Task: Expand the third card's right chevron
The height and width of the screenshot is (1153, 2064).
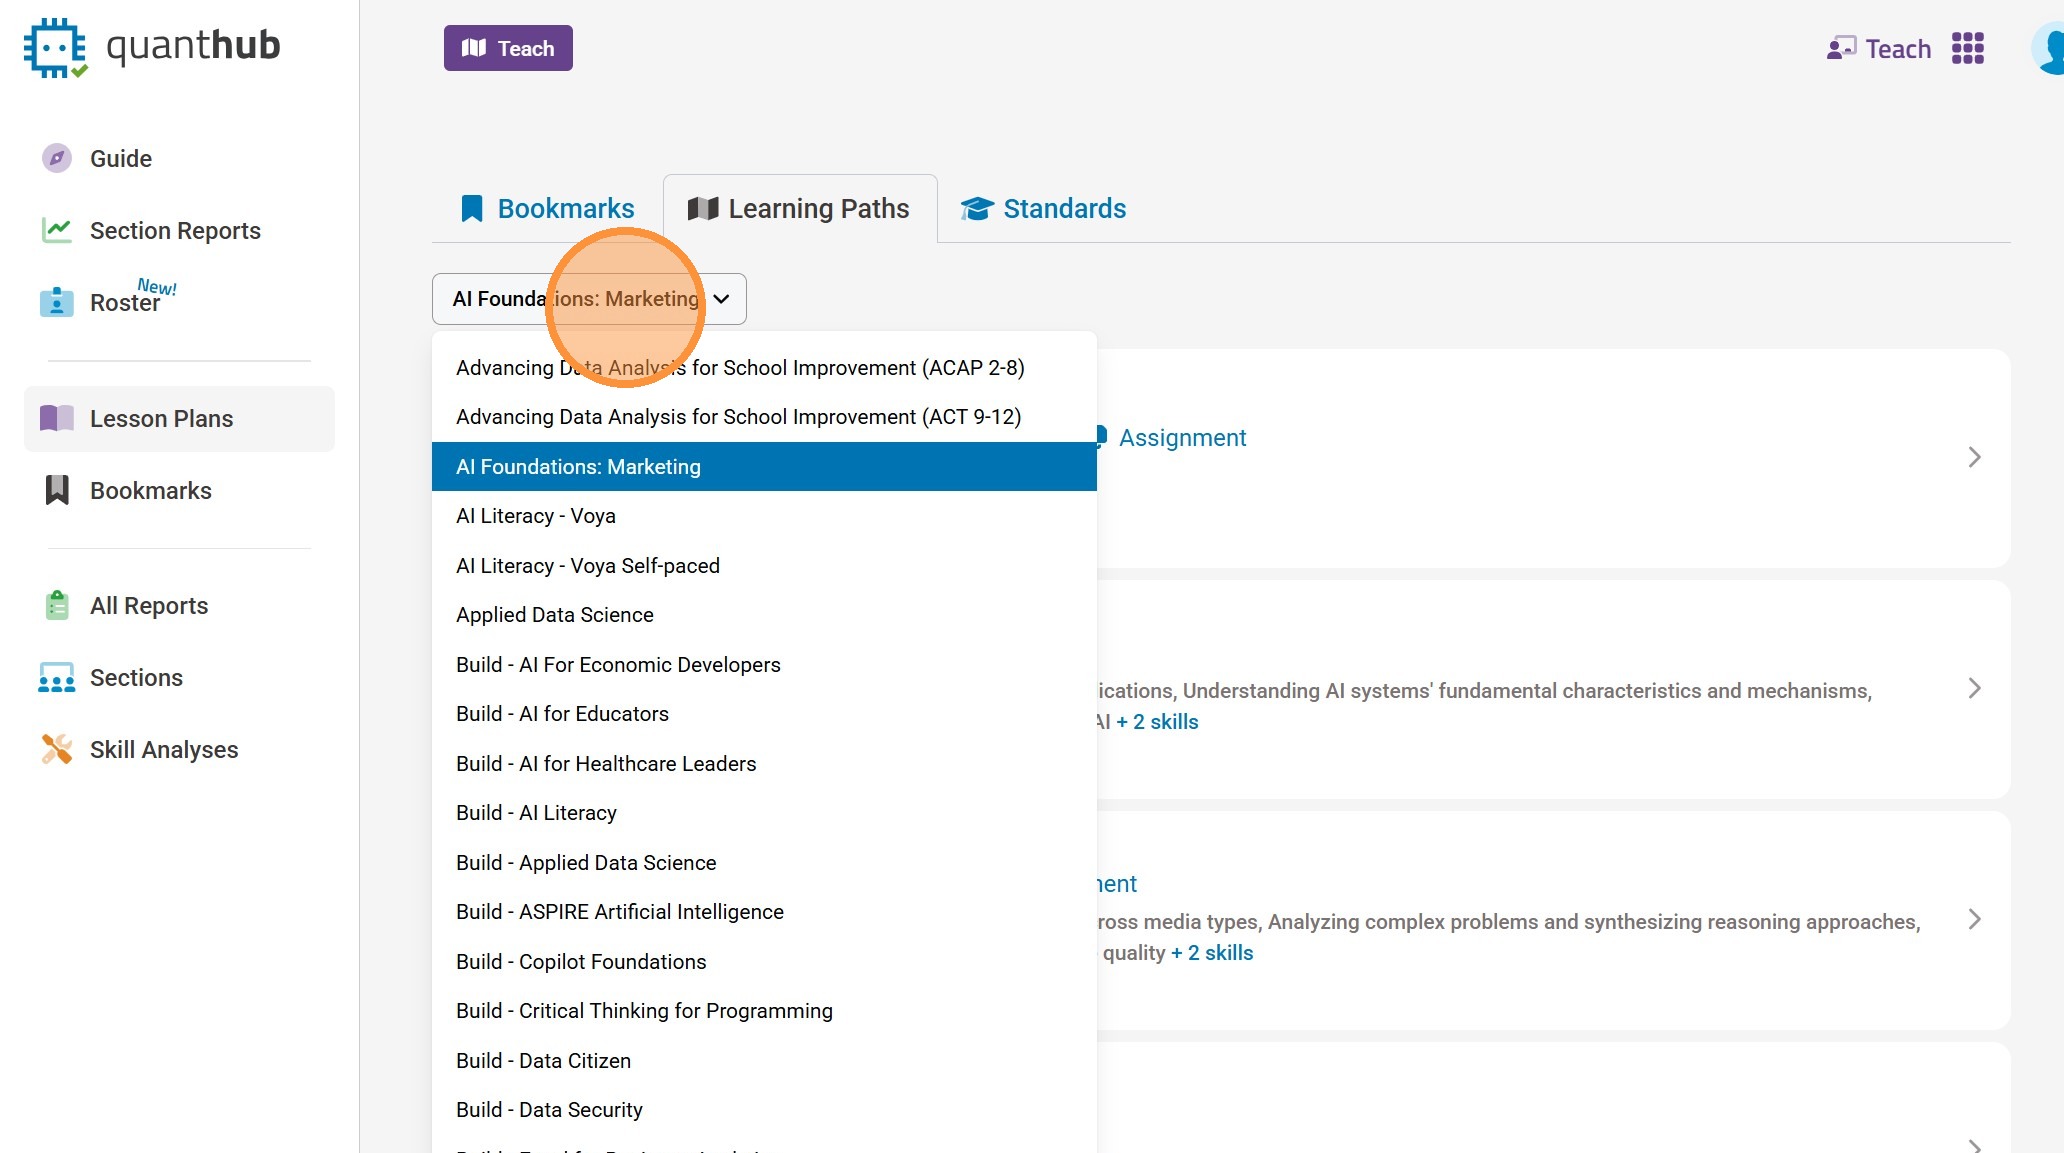Action: tap(1974, 919)
